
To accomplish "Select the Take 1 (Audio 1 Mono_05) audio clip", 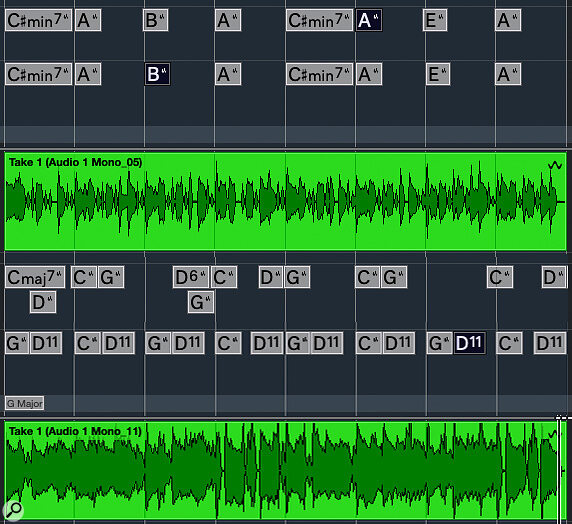I will coord(285,201).
